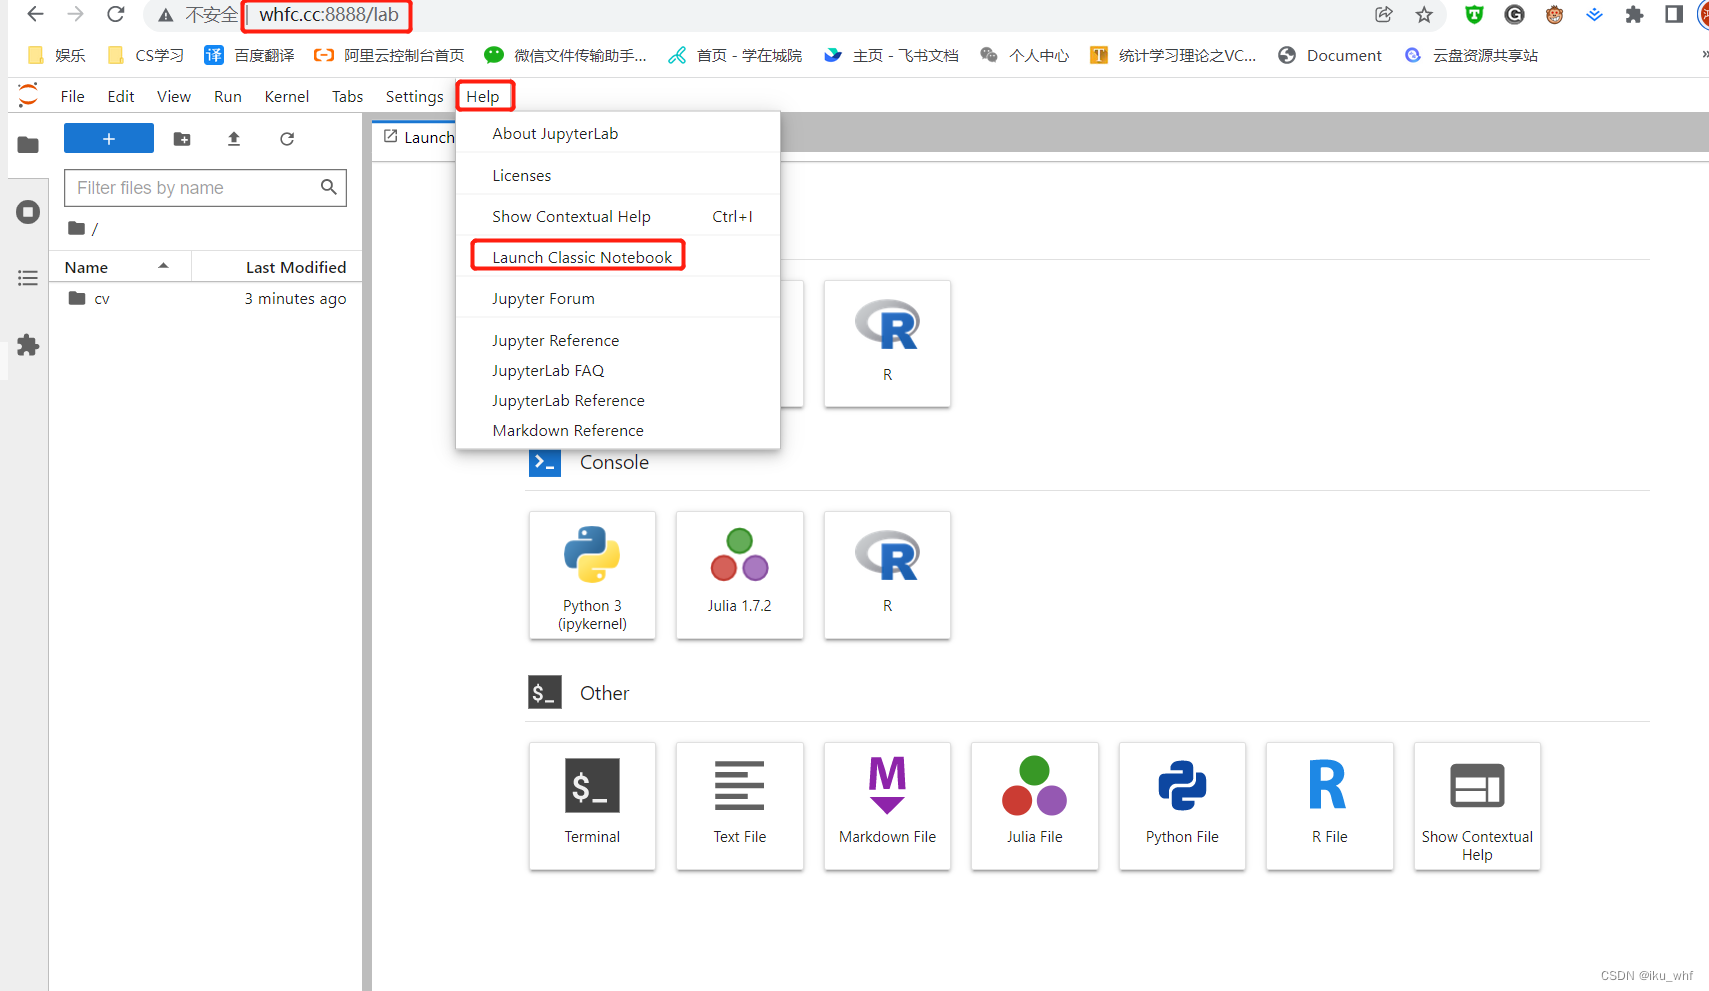Select Show Contextual Help menu entry
The width and height of the screenshot is (1709, 991).
pos(618,216)
